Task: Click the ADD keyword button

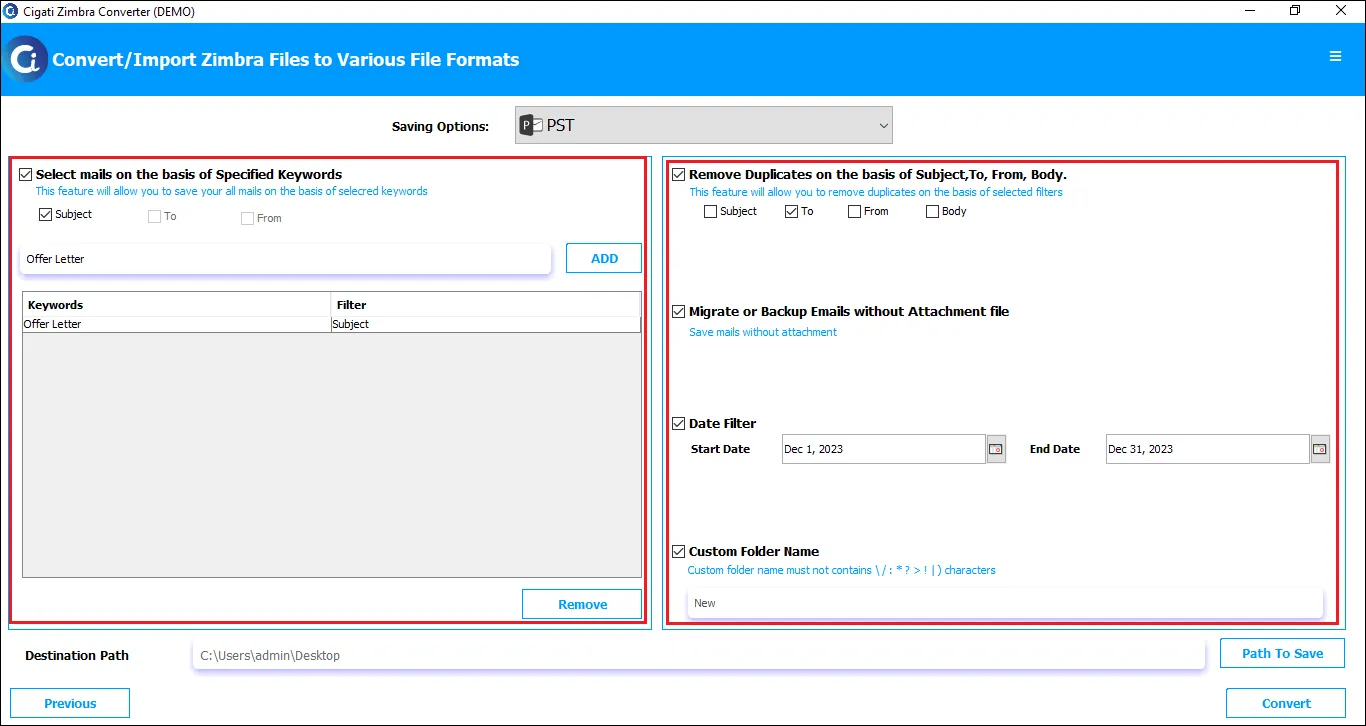Action: click(604, 258)
